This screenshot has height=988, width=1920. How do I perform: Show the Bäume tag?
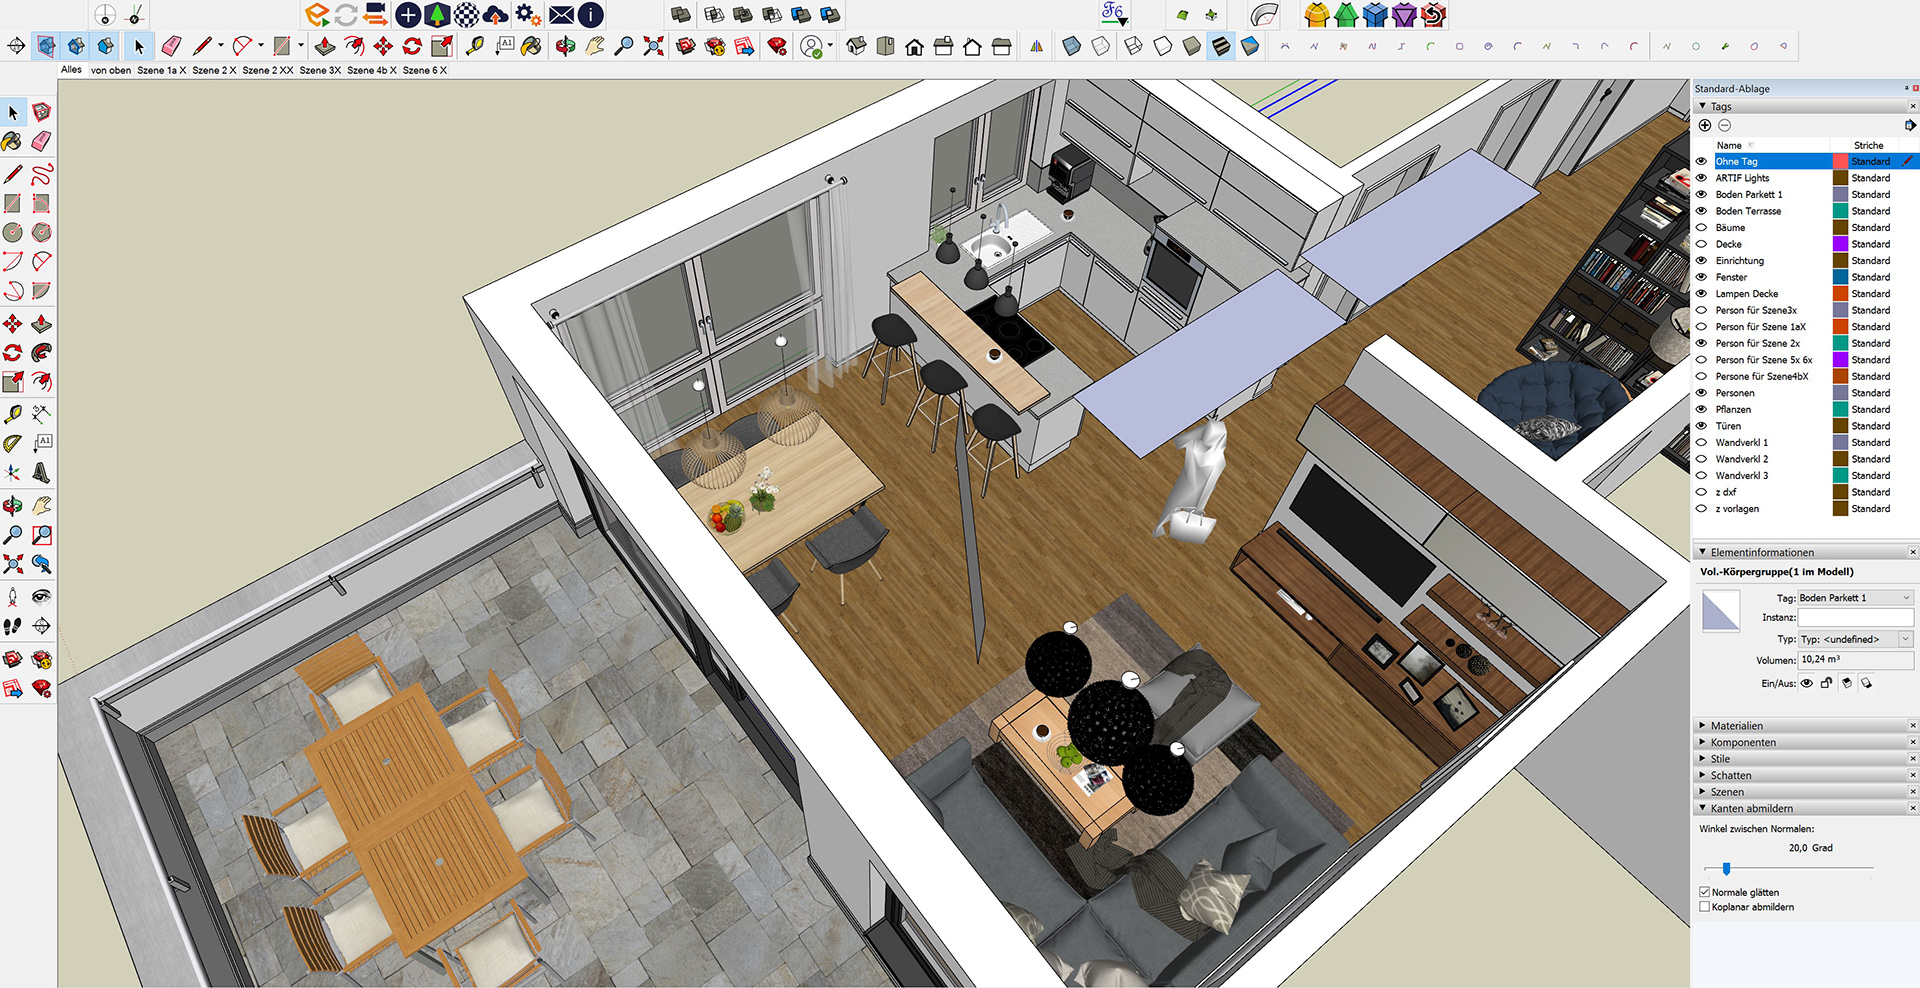coord(1701,227)
